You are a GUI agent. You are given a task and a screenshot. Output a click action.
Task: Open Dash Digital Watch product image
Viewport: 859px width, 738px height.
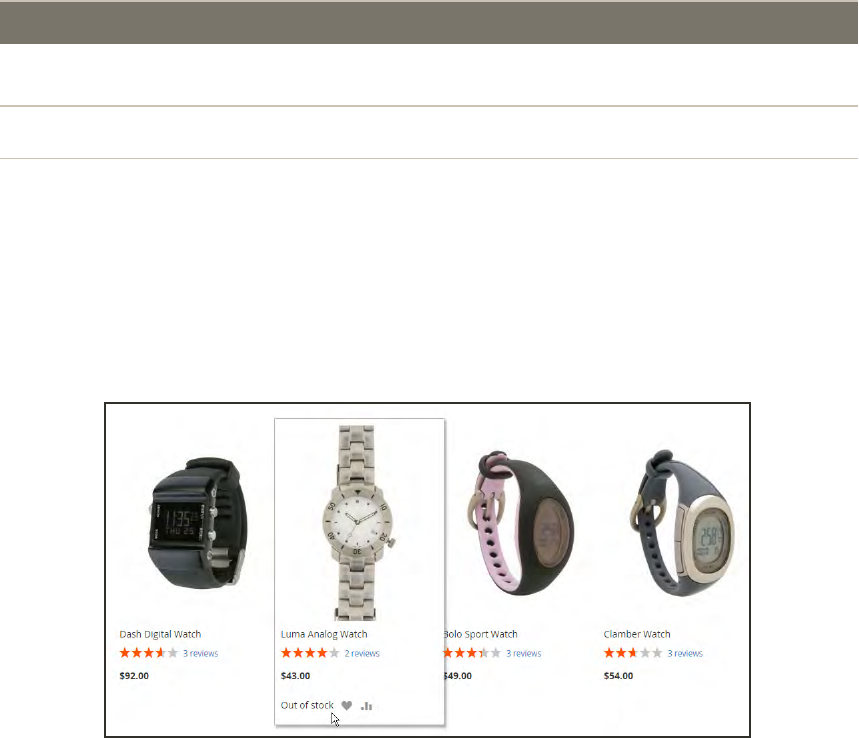[198, 523]
